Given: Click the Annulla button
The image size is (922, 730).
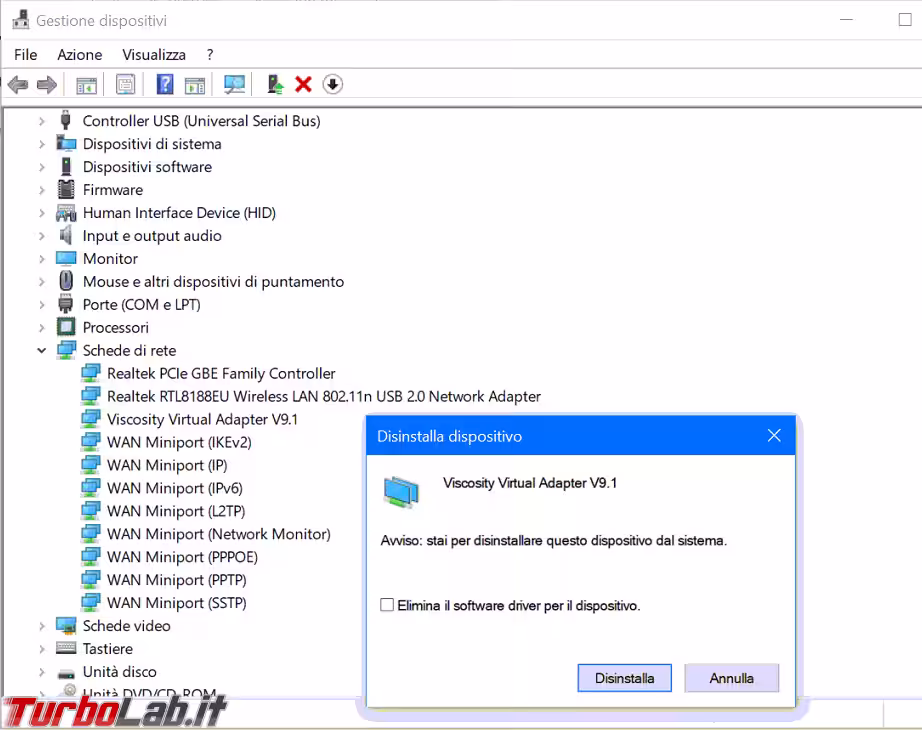Looking at the screenshot, I should pyautogui.click(x=731, y=678).
